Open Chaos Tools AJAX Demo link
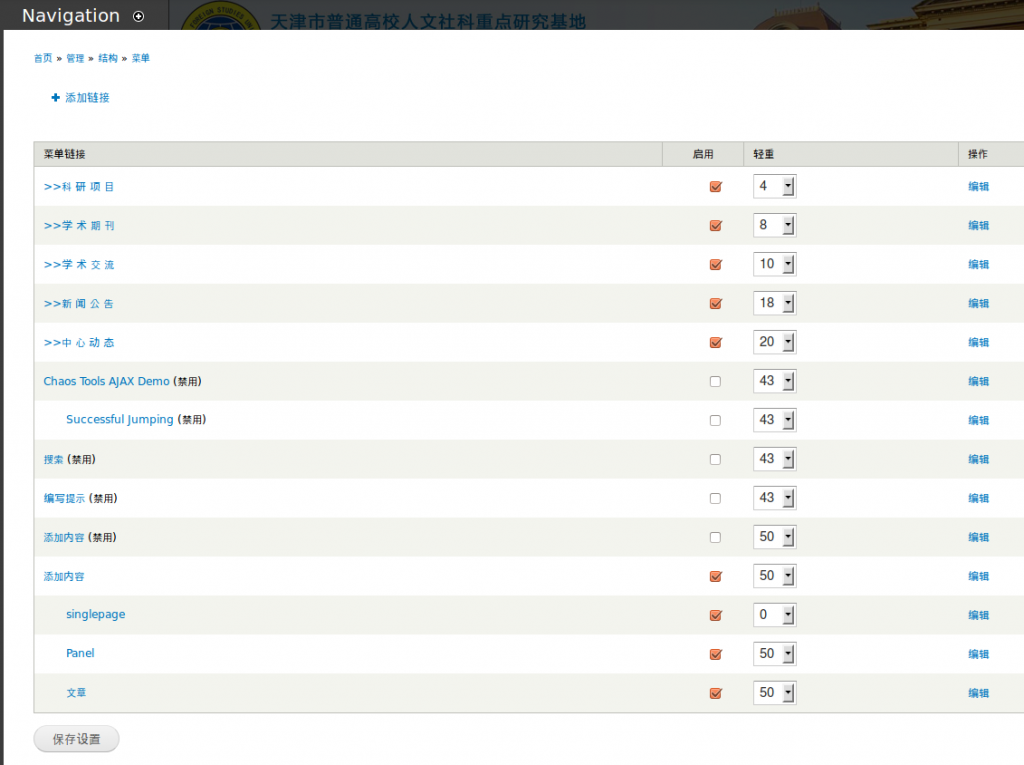The image size is (1024, 765). pyautogui.click(x=106, y=381)
